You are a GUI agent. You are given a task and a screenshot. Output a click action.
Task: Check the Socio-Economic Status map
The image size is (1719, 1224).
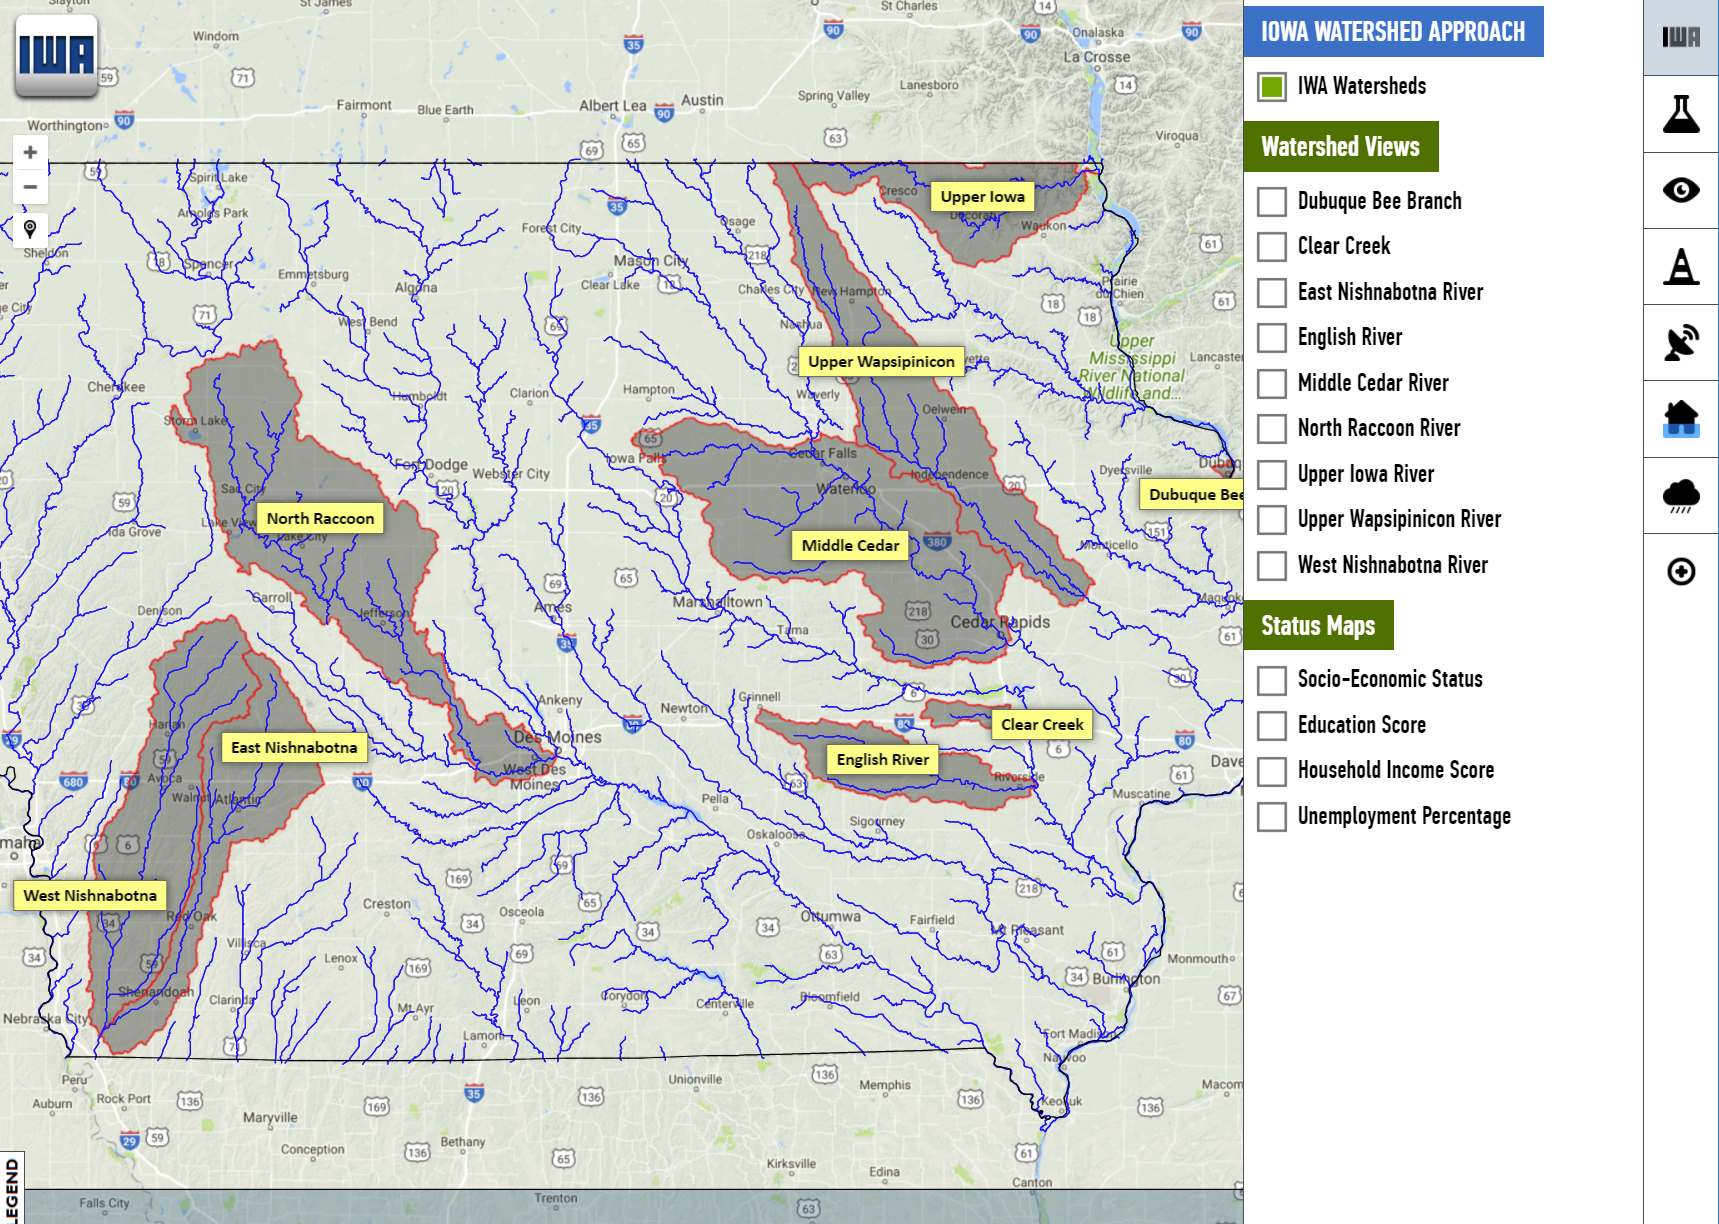point(1272,680)
